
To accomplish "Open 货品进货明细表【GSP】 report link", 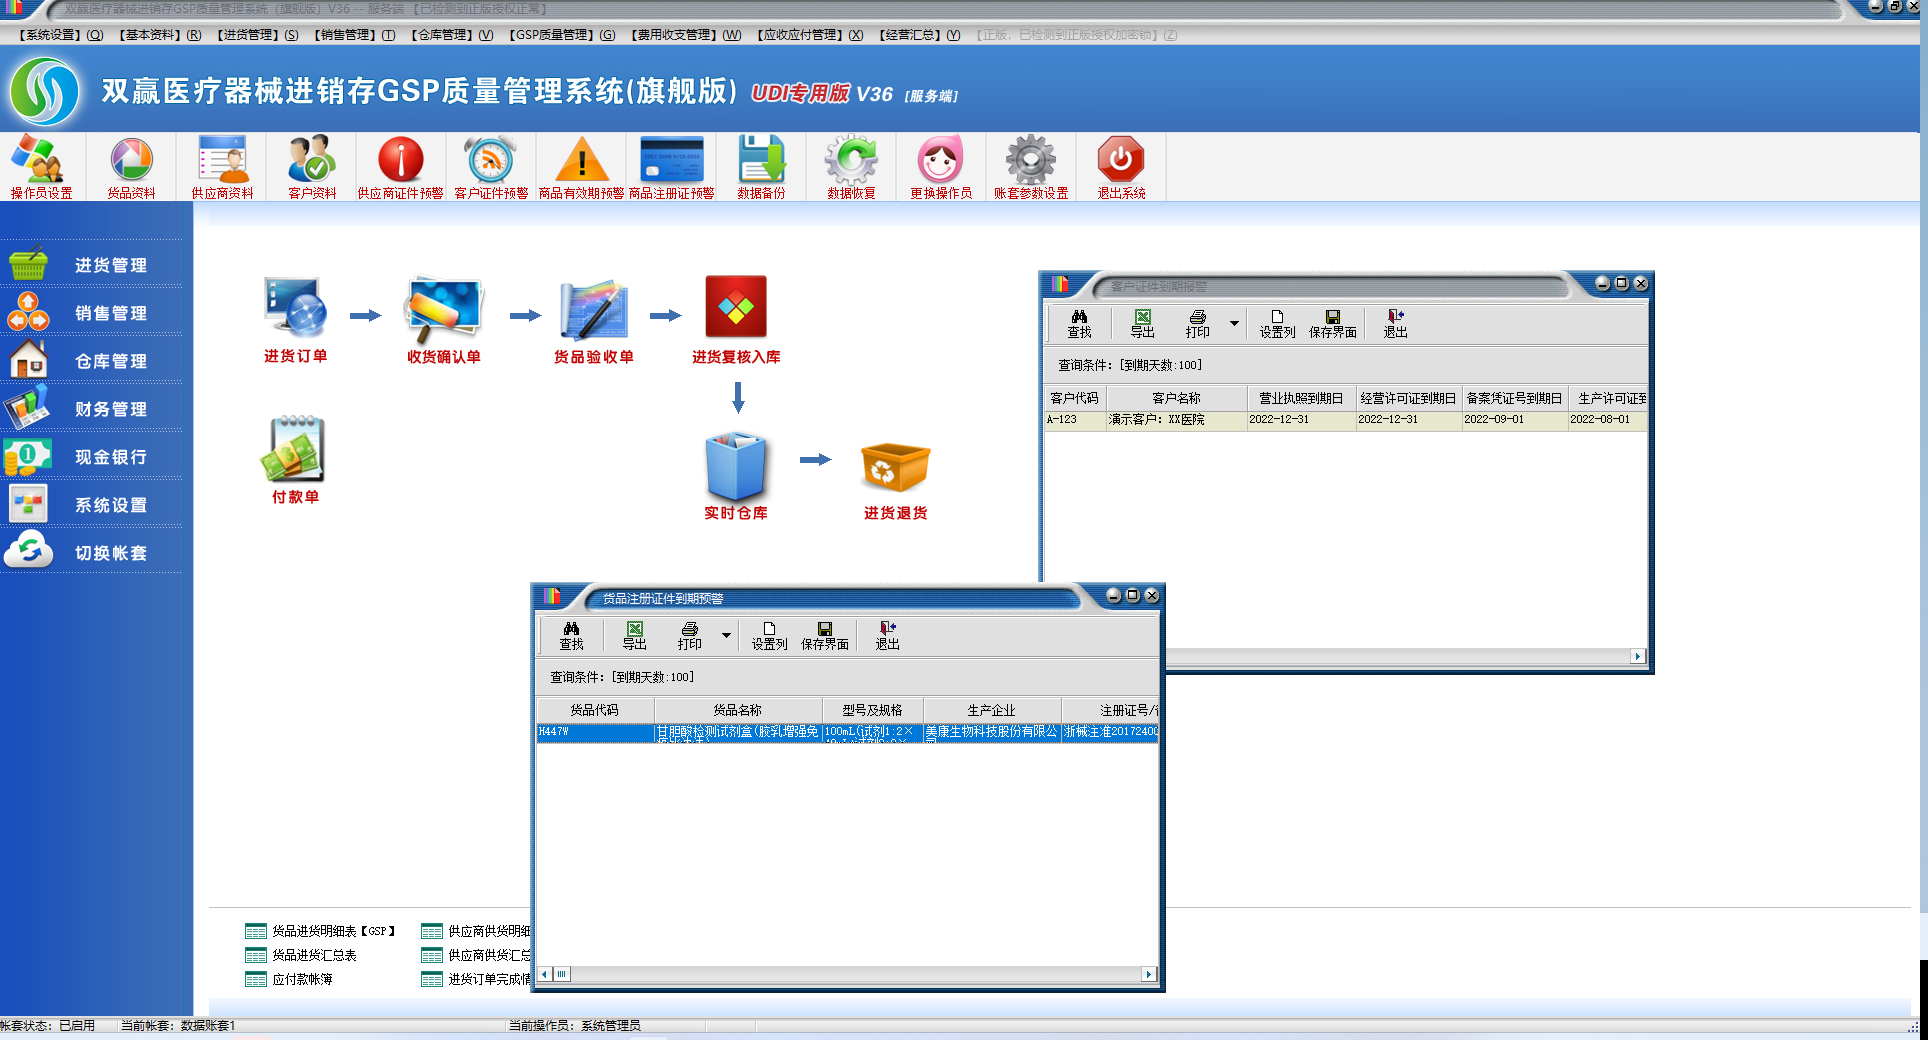I will tap(321, 931).
